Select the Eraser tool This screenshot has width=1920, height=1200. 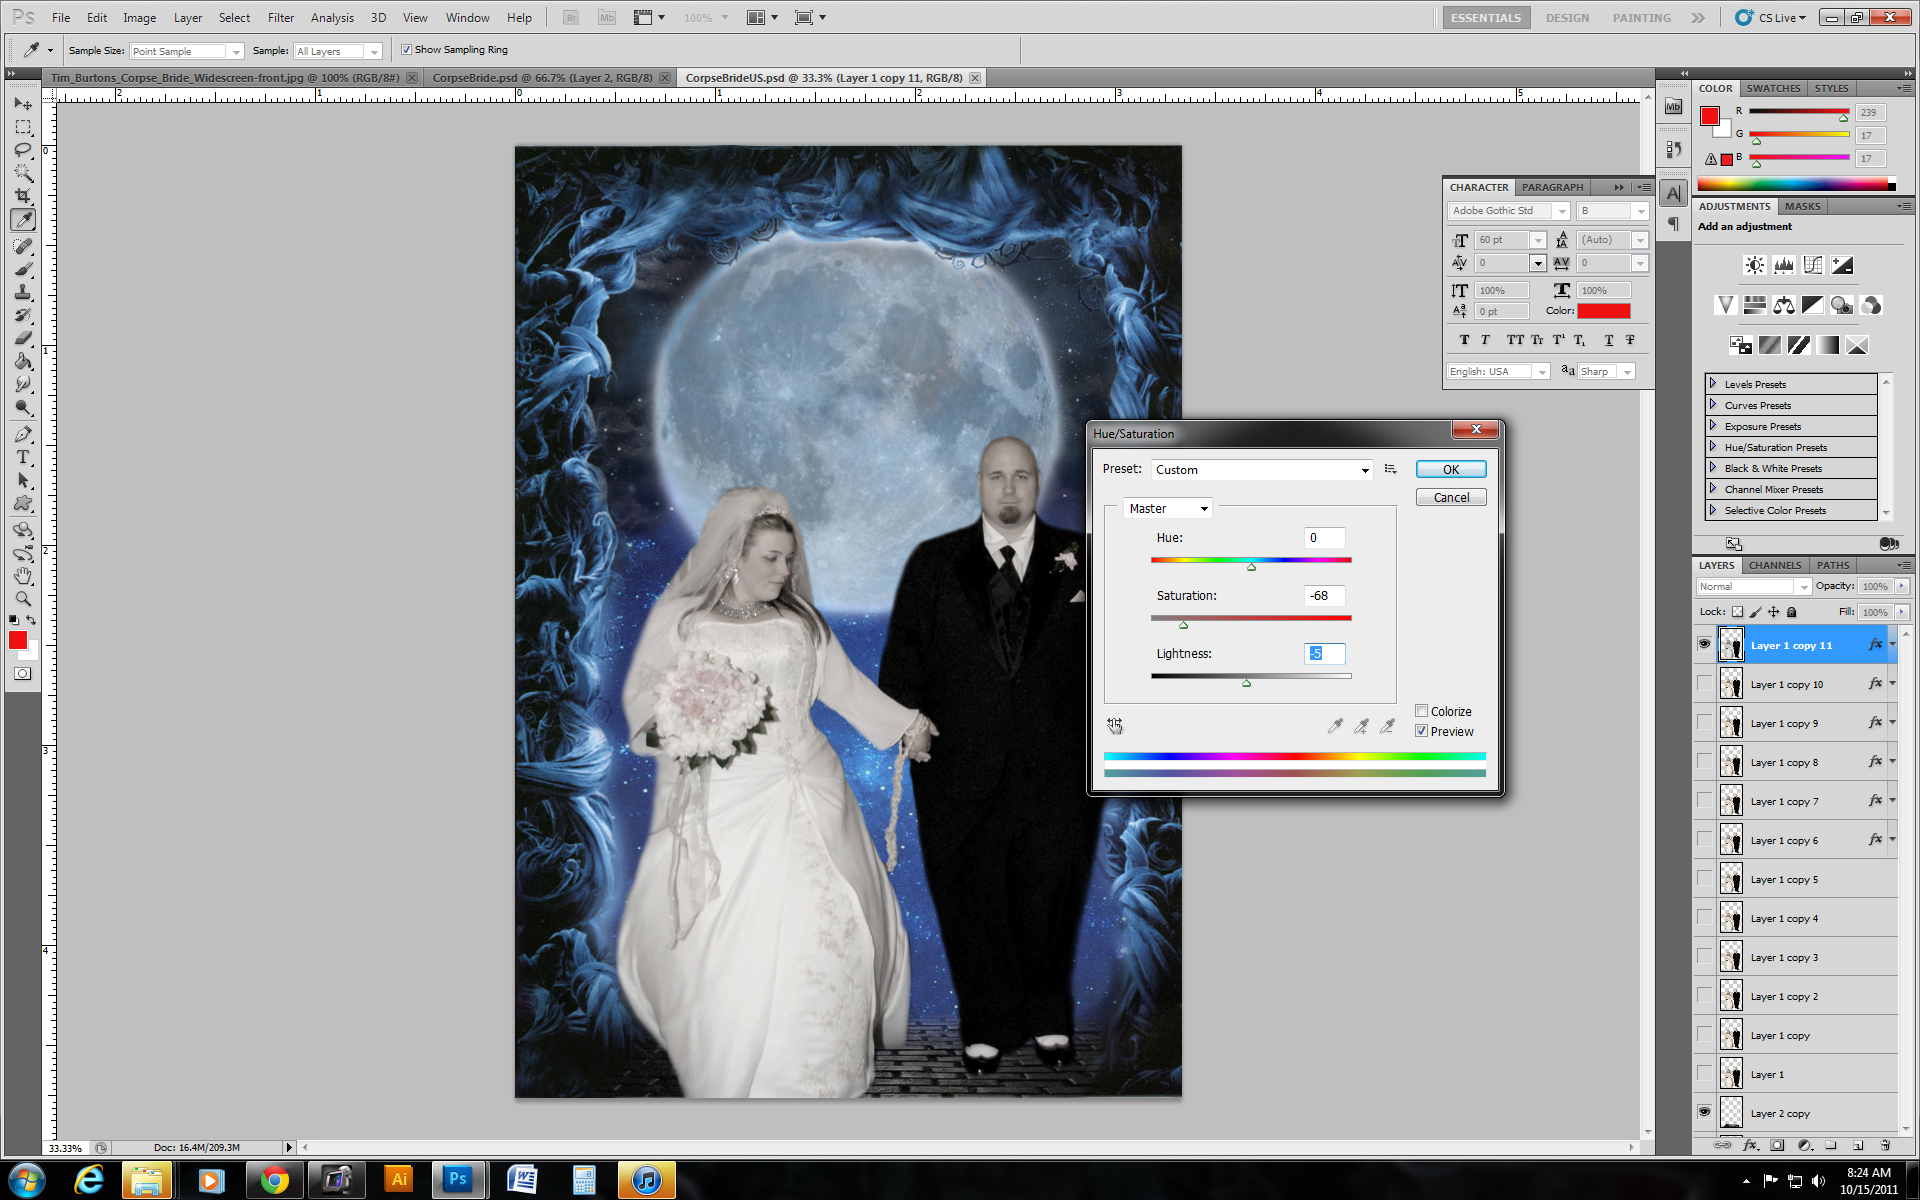[x=23, y=338]
